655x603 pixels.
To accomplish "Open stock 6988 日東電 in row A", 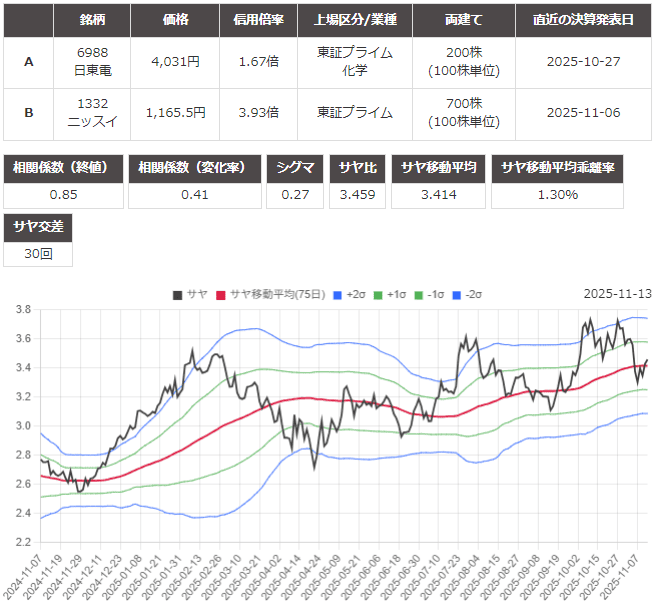I will point(92,61).
